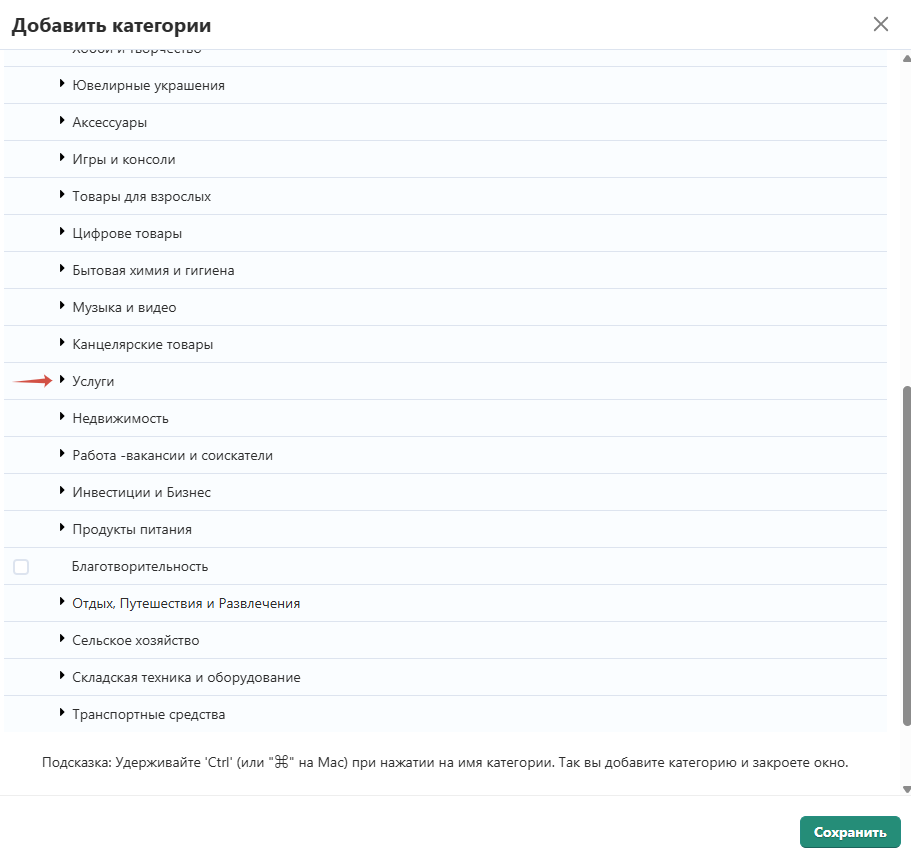
Task: Expand the Услуги category arrow
Action: [62, 381]
